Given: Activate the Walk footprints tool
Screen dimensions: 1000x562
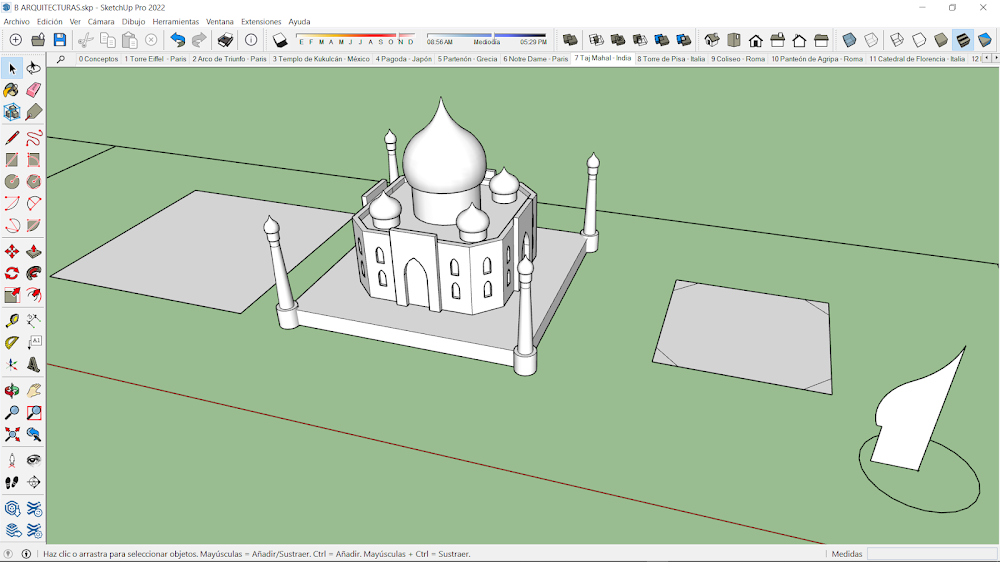Looking at the screenshot, I should click(x=12, y=482).
